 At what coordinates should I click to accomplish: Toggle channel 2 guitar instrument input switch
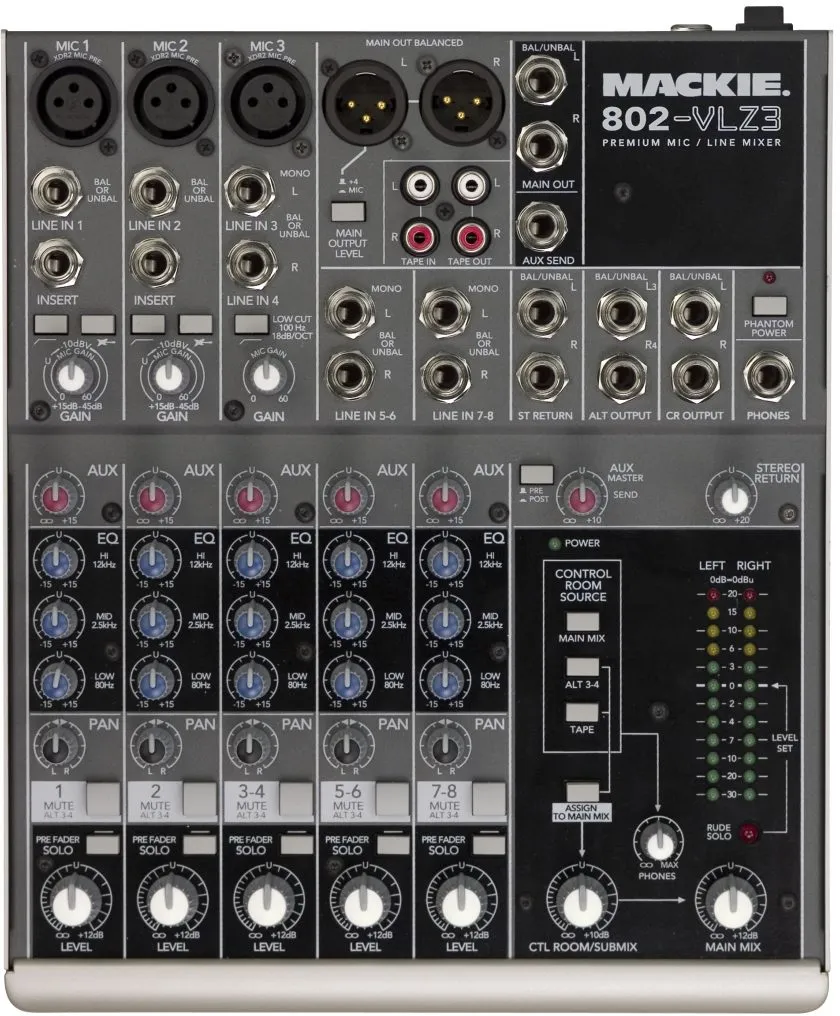point(195,324)
